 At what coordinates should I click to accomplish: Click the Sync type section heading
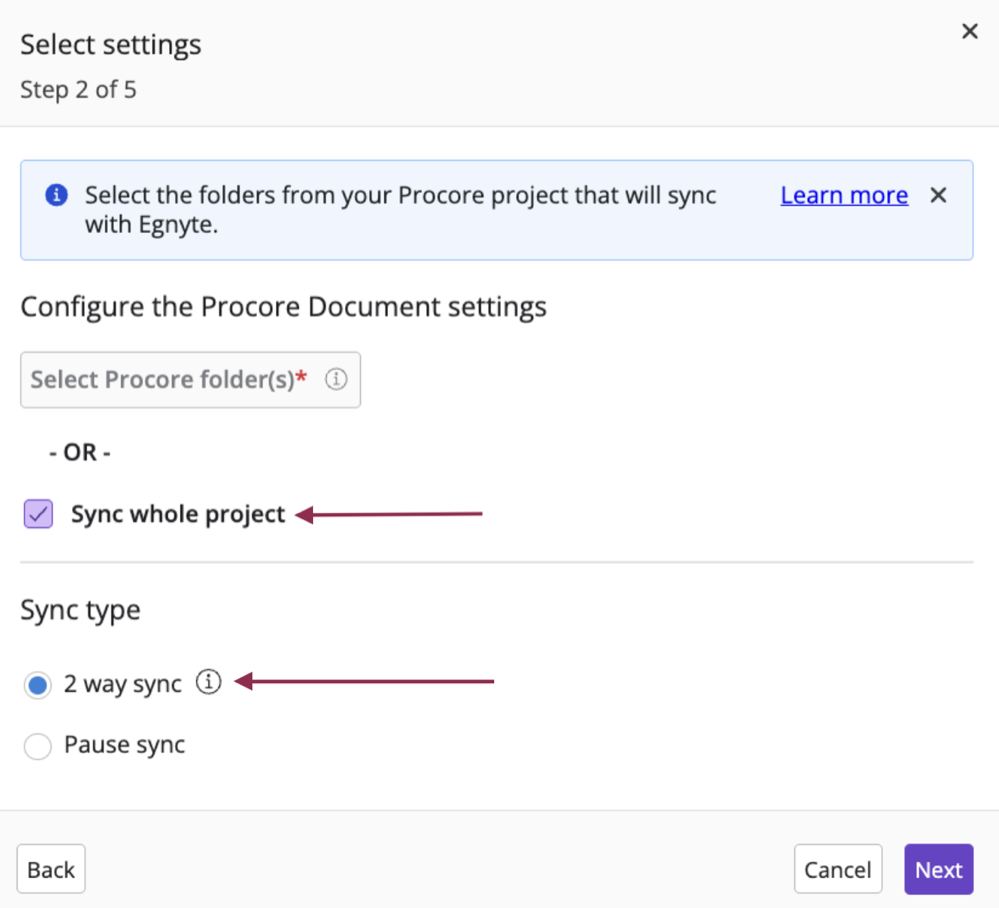coord(80,609)
